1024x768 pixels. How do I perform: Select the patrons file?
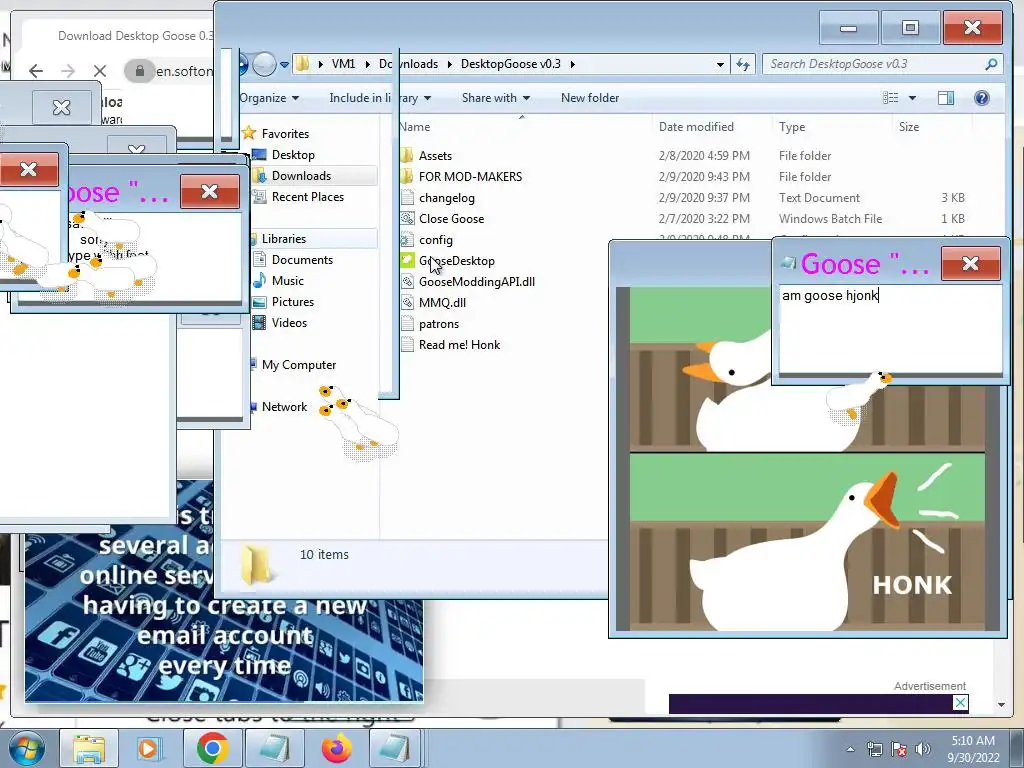(439, 324)
